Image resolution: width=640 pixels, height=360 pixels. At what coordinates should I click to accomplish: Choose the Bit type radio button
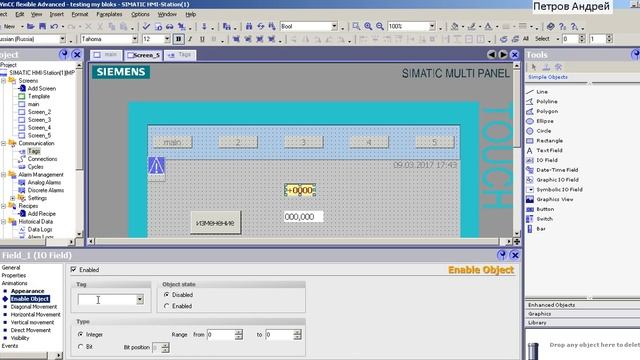point(80,347)
